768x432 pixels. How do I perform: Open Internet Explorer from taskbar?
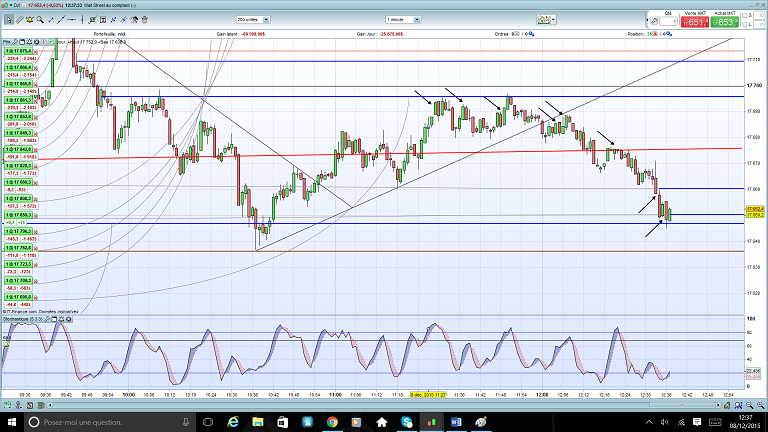point(233,422)
